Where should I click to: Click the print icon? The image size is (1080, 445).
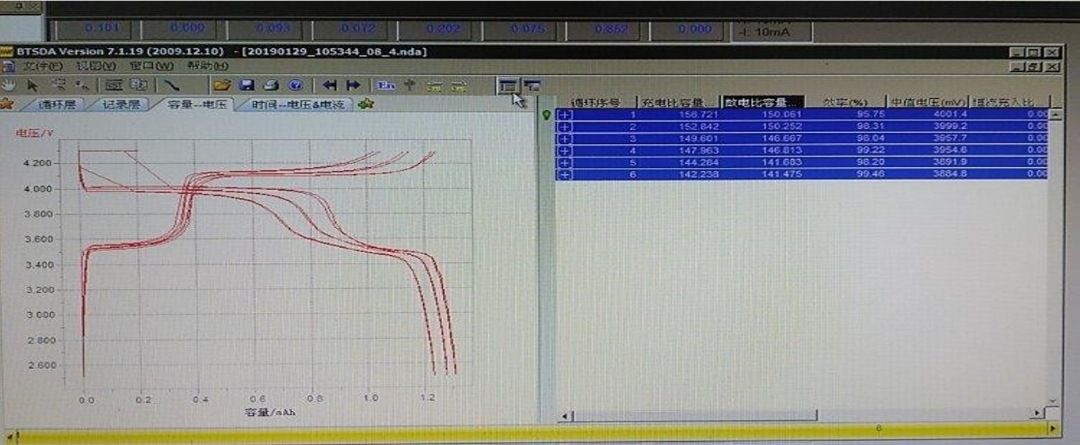(x=270, y=86)
